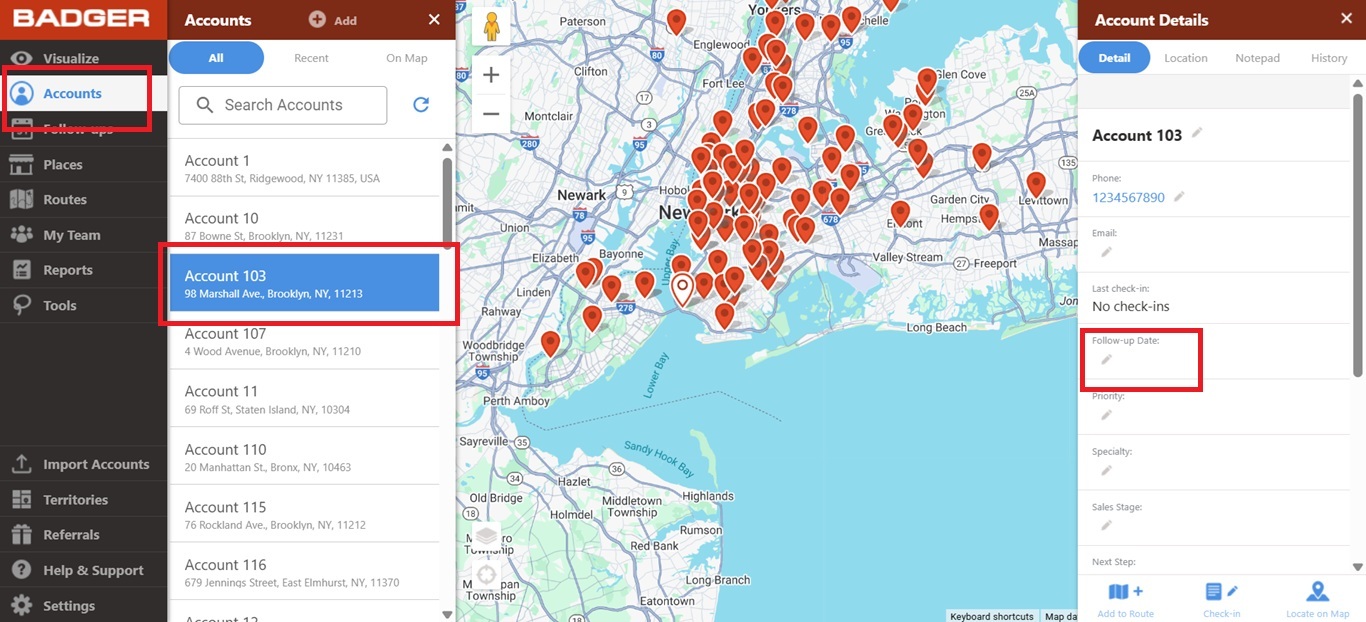The image size is (1366, 622).
Task: Open the Notepad tab
Action: pyautogui.click(x=1257, y=58)
